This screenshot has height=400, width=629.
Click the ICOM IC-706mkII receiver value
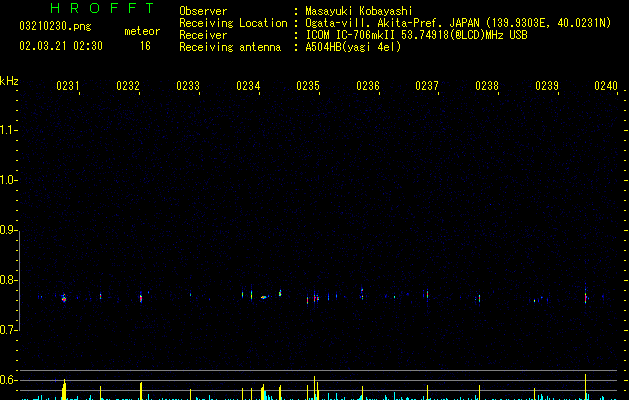(416, 35)
